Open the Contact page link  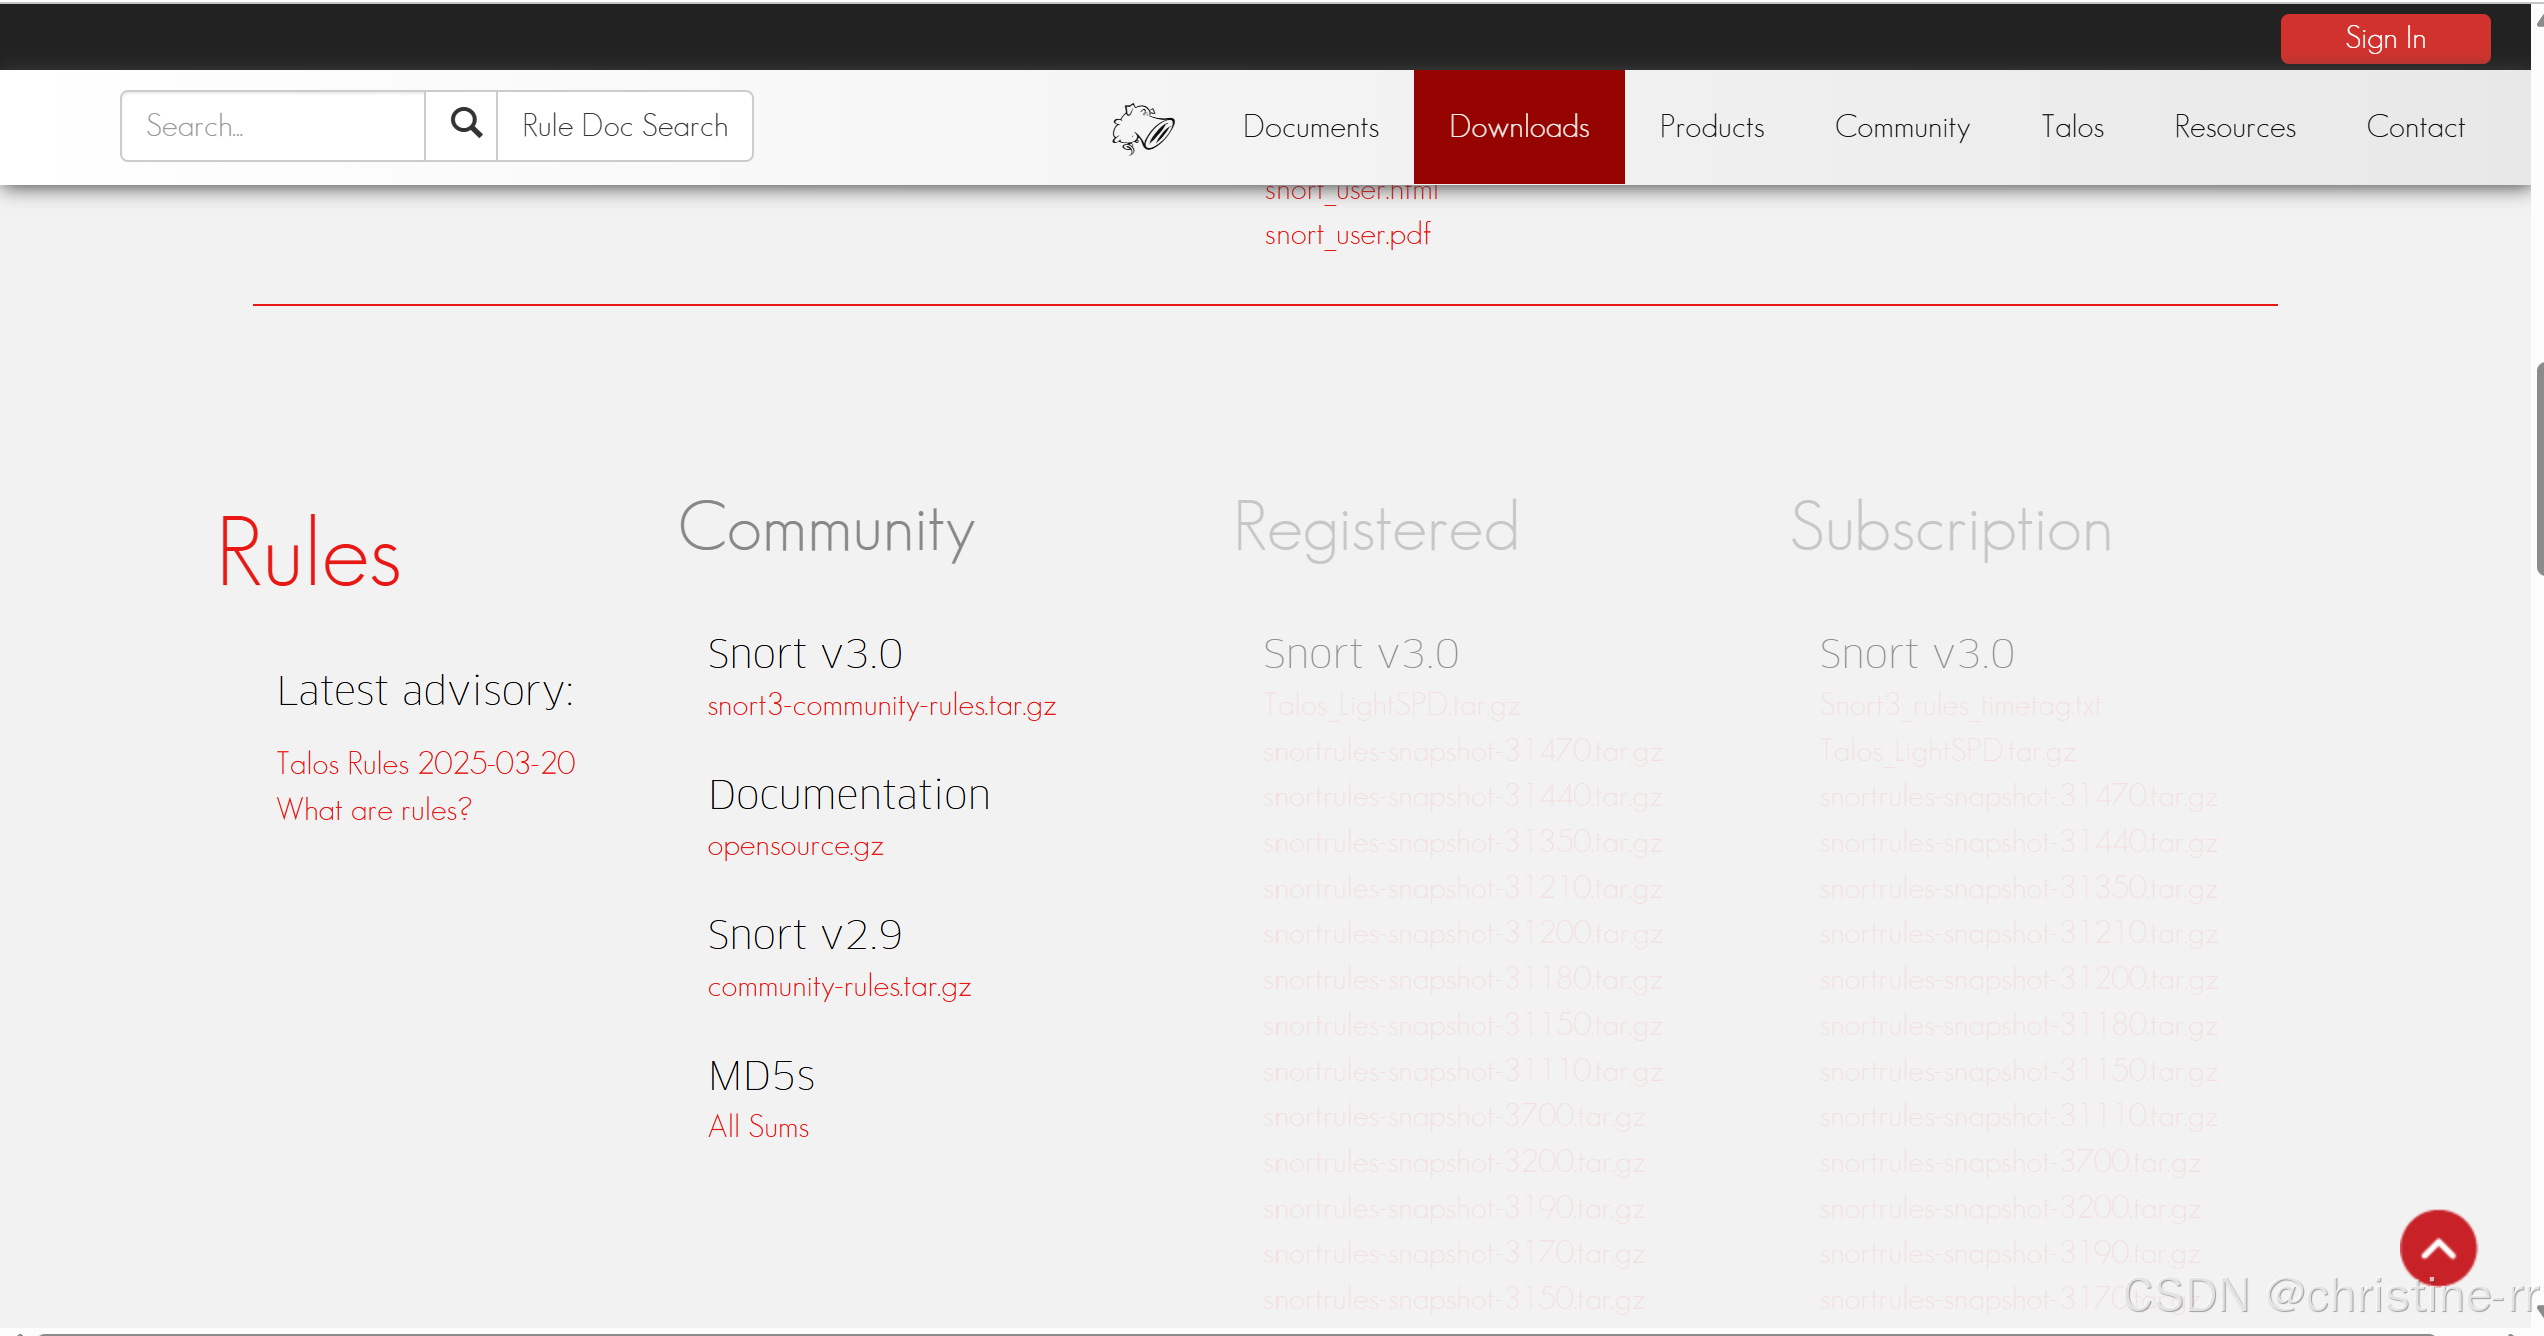tap(2415, 127)
